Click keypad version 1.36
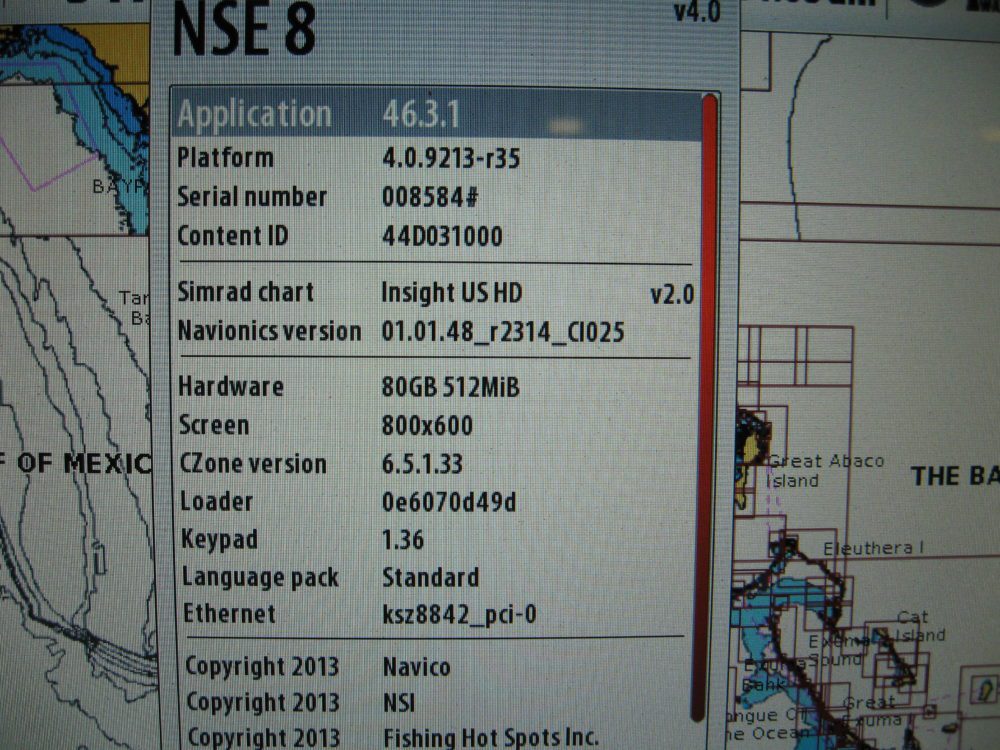The width and height of the screenshot is (1000, 750). pyautogui.click(x=403, y=540)
